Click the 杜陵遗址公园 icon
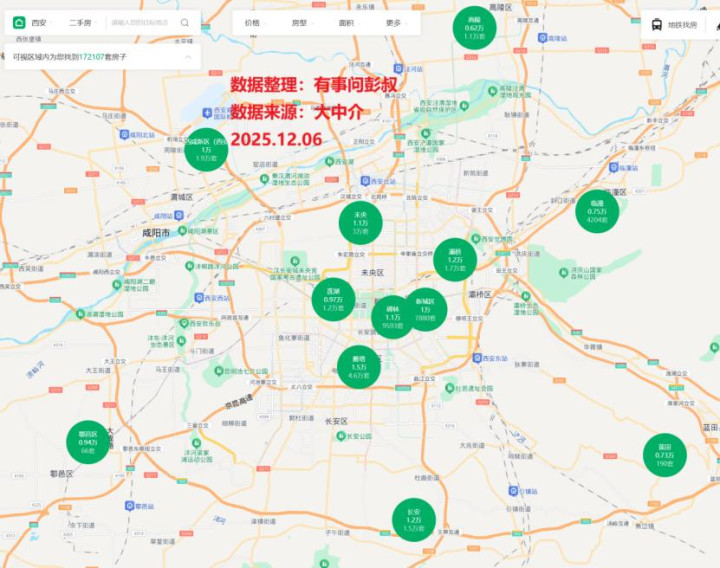Screen dimensions: 720x568 pos(450,388)
